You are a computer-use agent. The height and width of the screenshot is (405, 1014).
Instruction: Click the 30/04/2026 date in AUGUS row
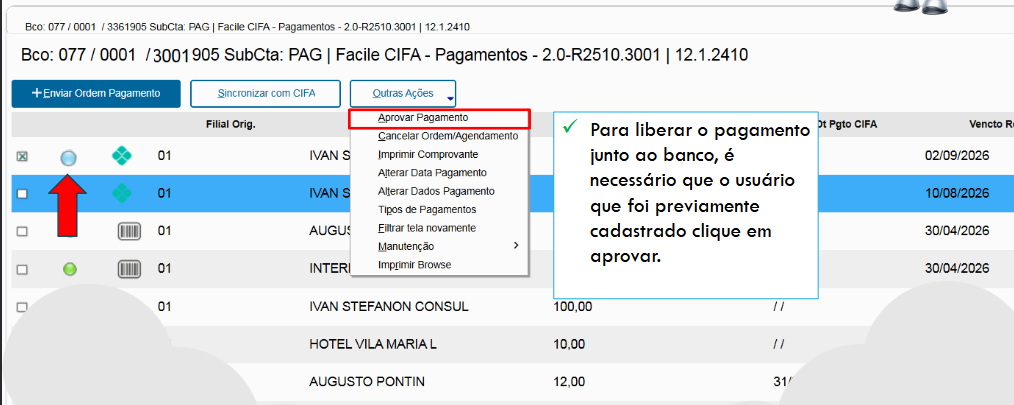pos(957,231)
